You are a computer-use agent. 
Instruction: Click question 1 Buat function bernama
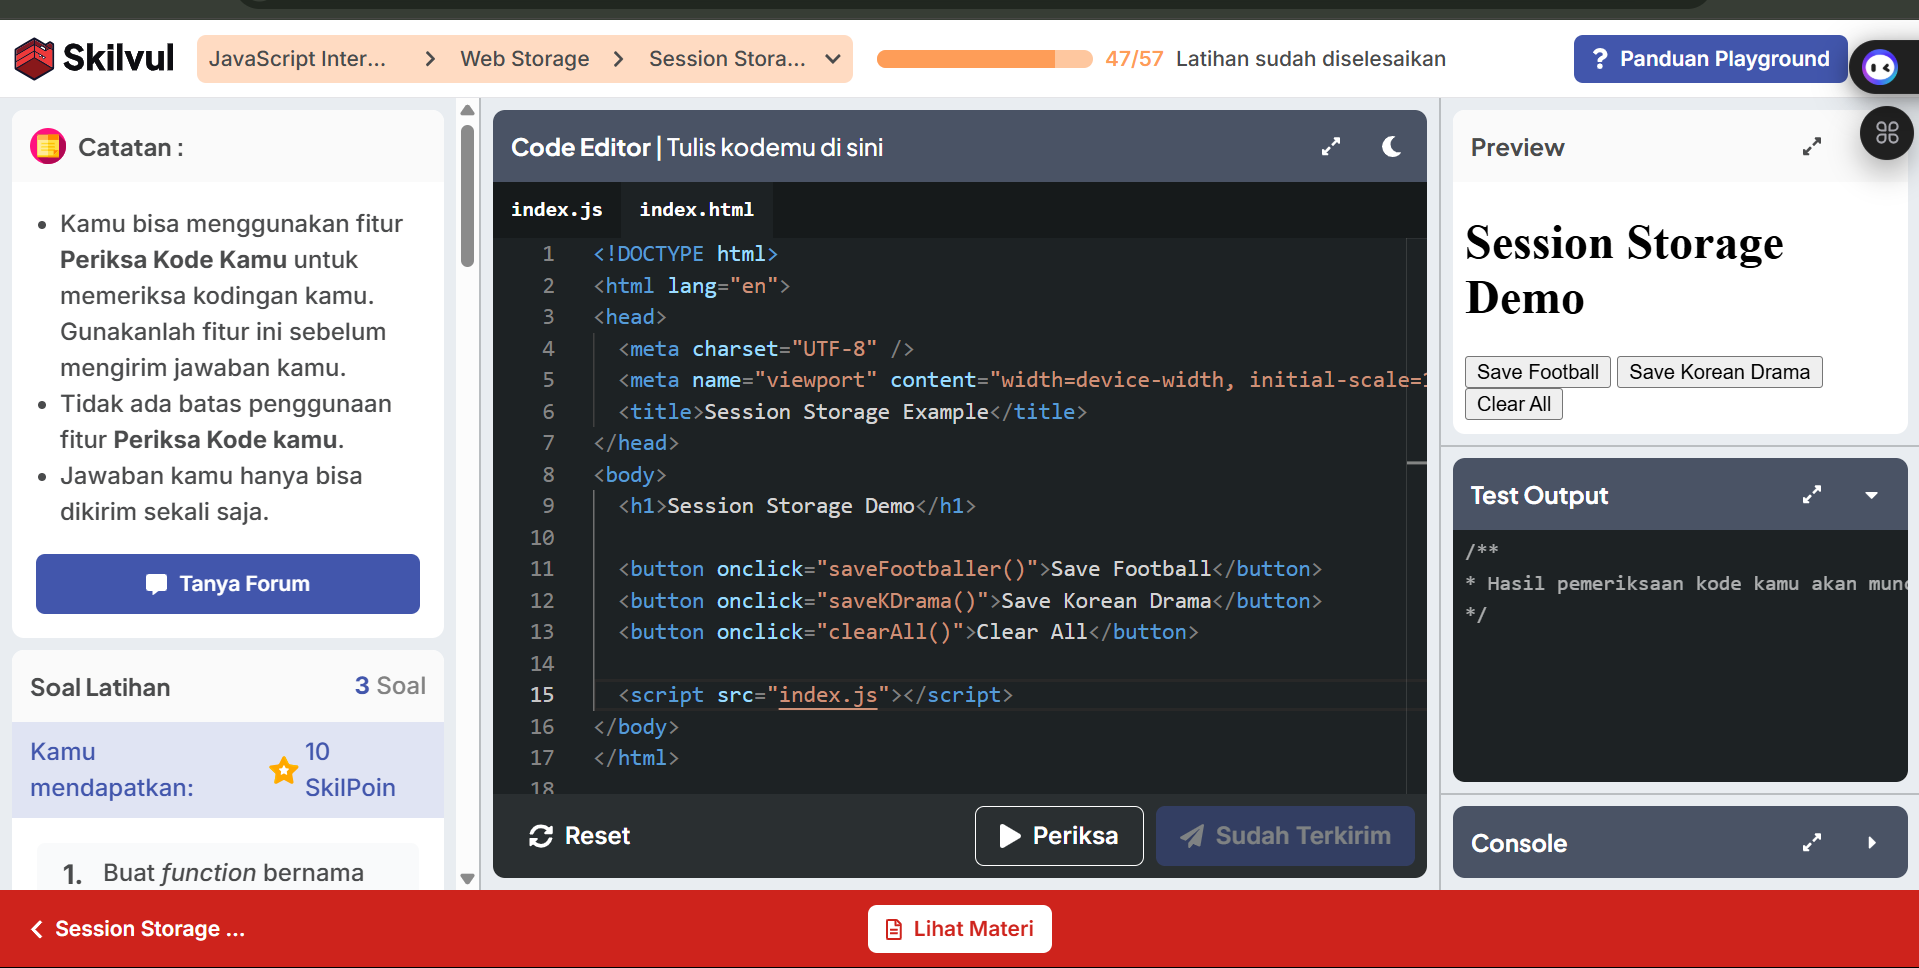228,872
